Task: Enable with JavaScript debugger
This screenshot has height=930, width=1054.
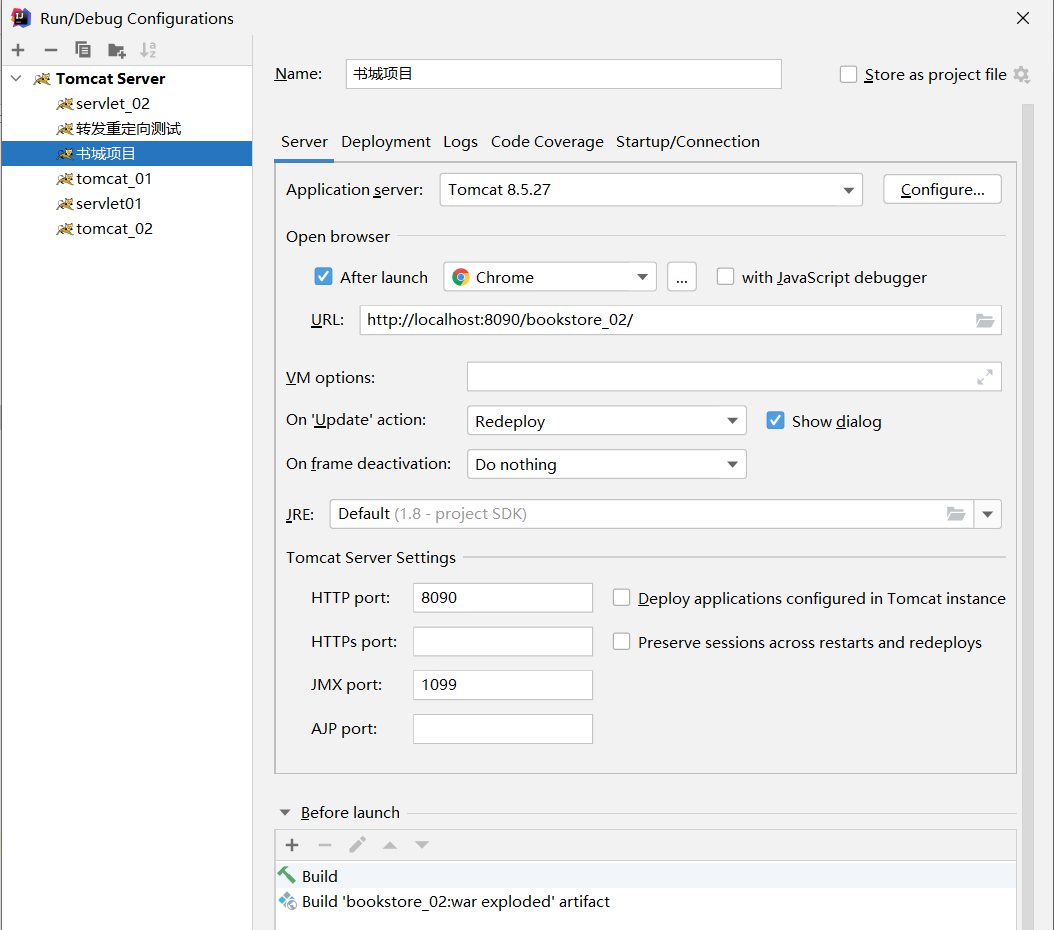Action: (x=725, y=277)
